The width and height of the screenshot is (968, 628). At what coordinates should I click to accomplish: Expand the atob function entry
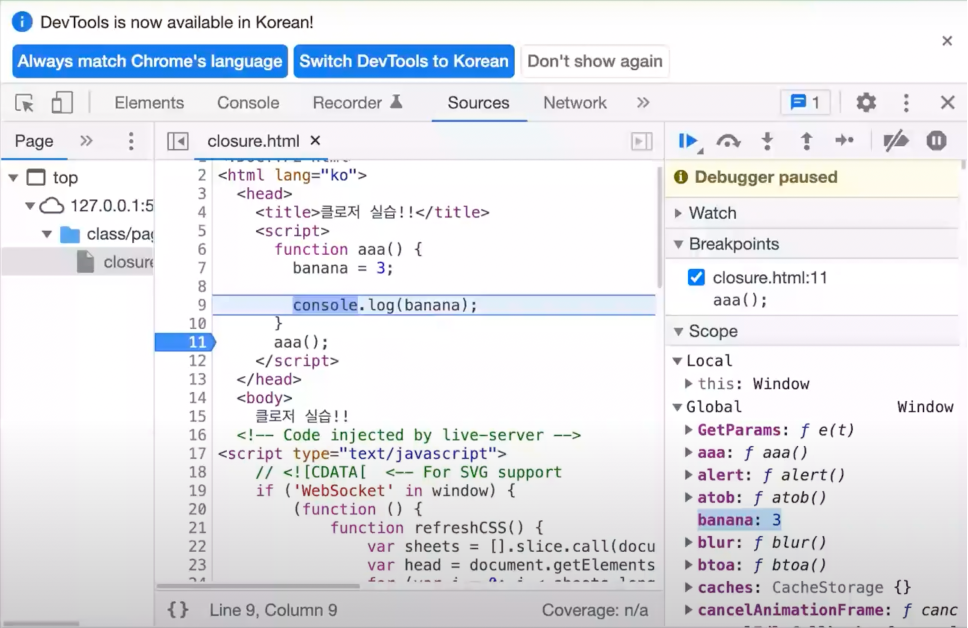click(688, 497)
